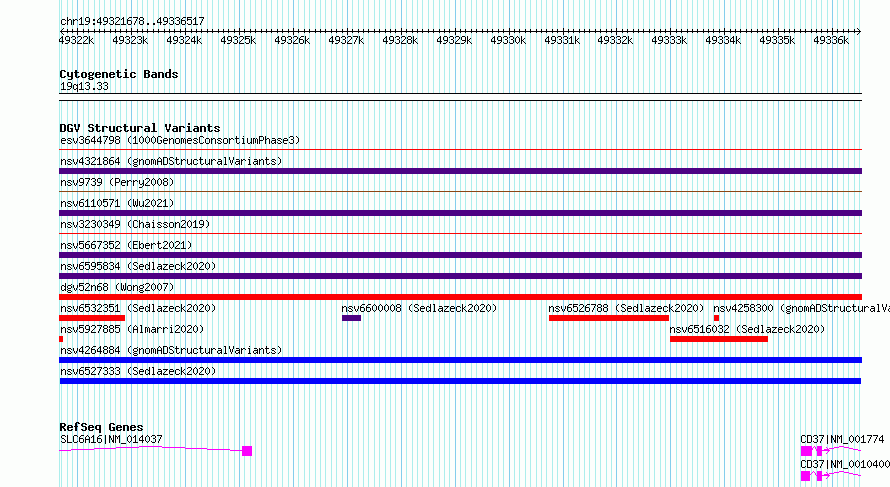Click the nsv6600008 (Sedlazeck2020) label

pos(419,308)
